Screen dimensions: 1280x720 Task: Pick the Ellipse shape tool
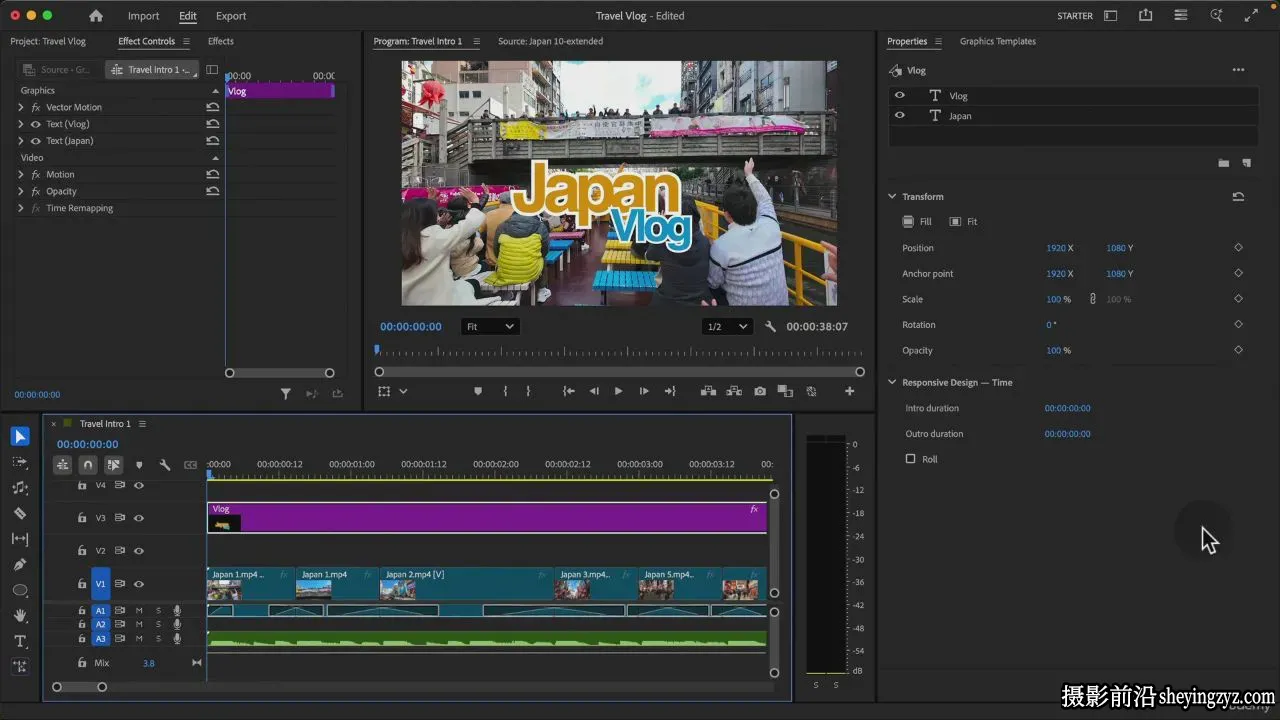click(x=20, y=590)
